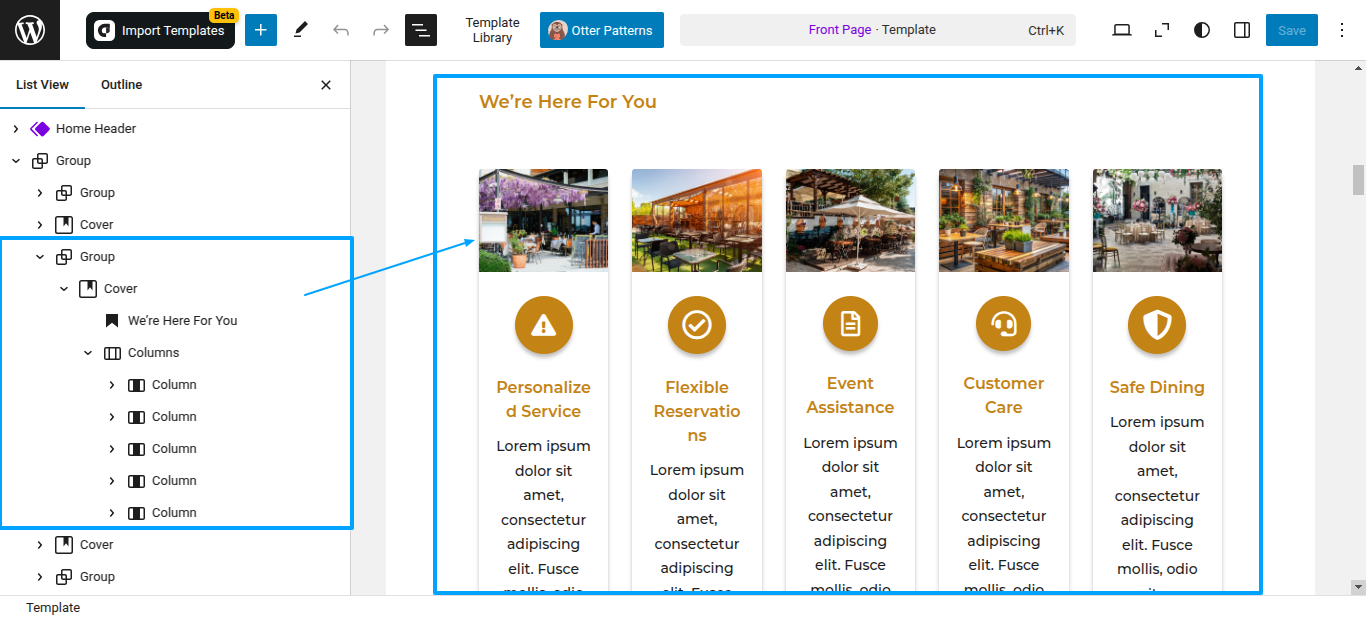Open the laptop device preview icon
Viewport: 1366px width, 620px height.
1122,30
